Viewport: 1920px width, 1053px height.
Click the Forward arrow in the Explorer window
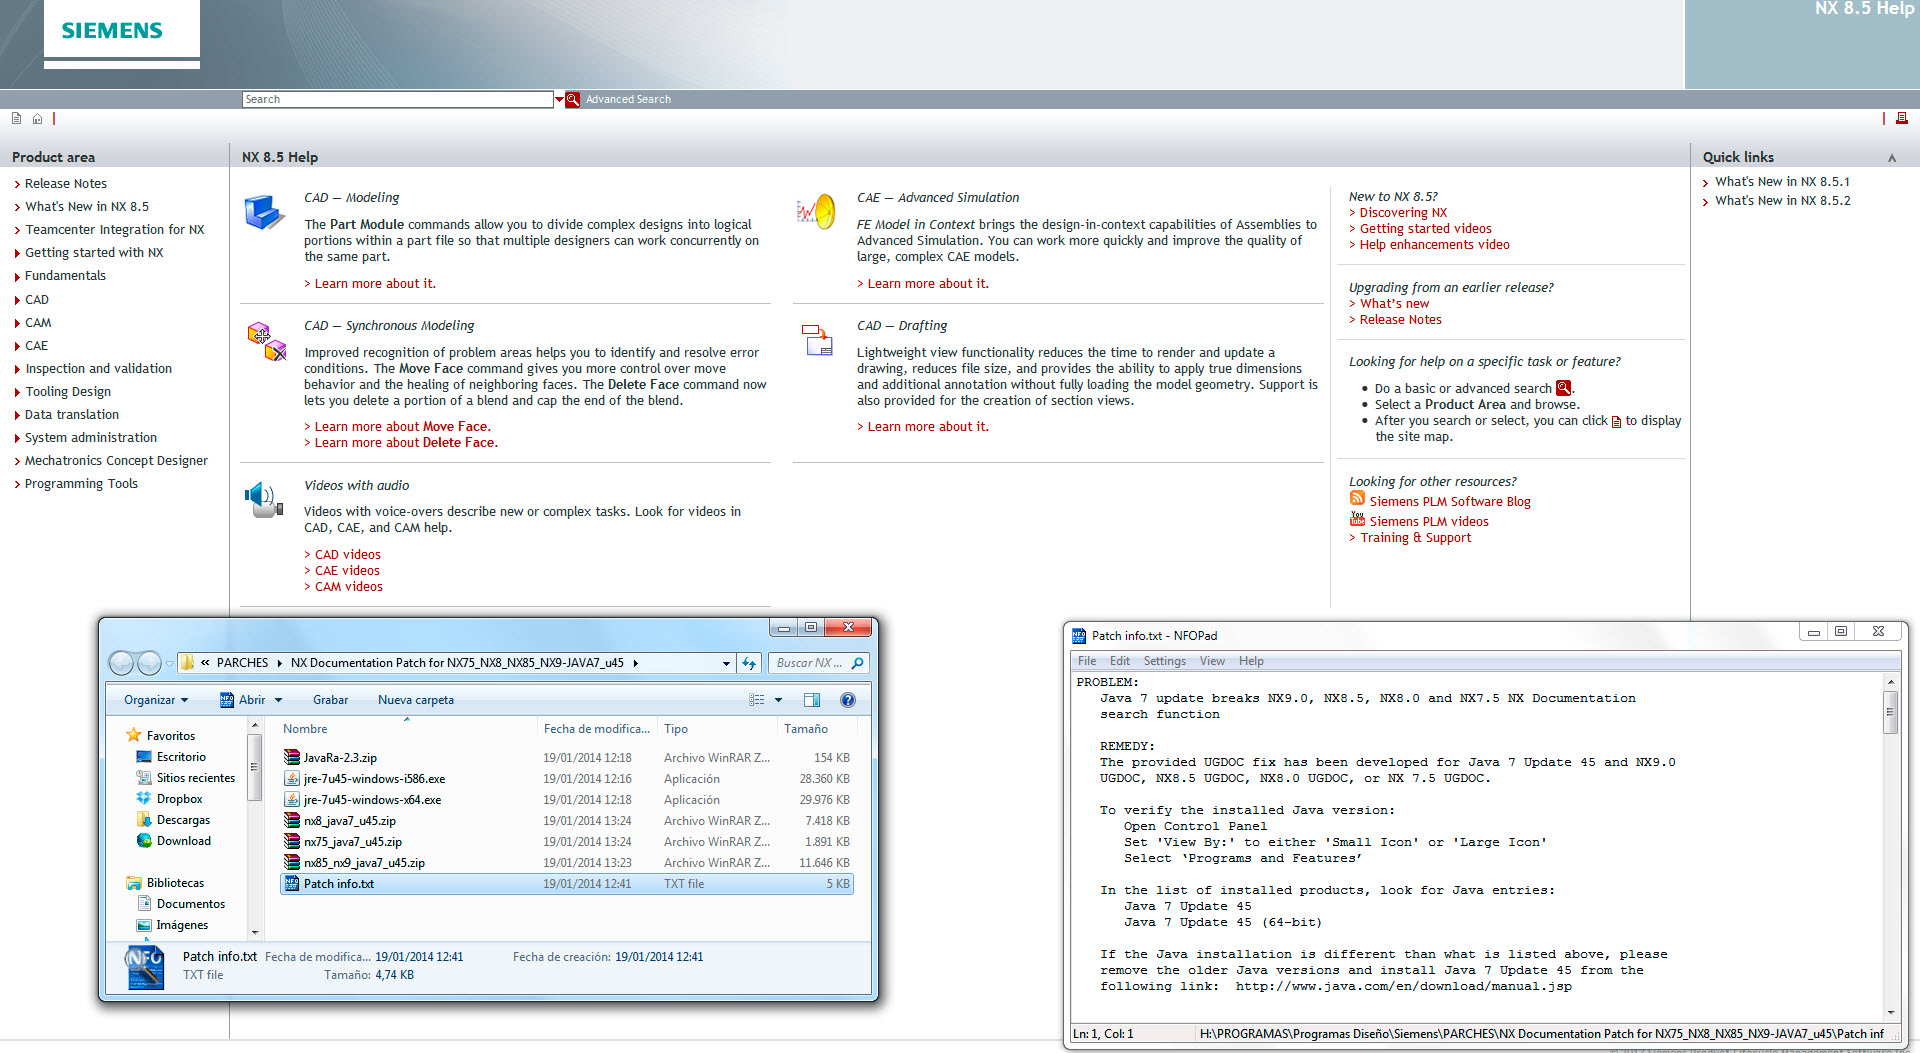(x=149, y=662)
